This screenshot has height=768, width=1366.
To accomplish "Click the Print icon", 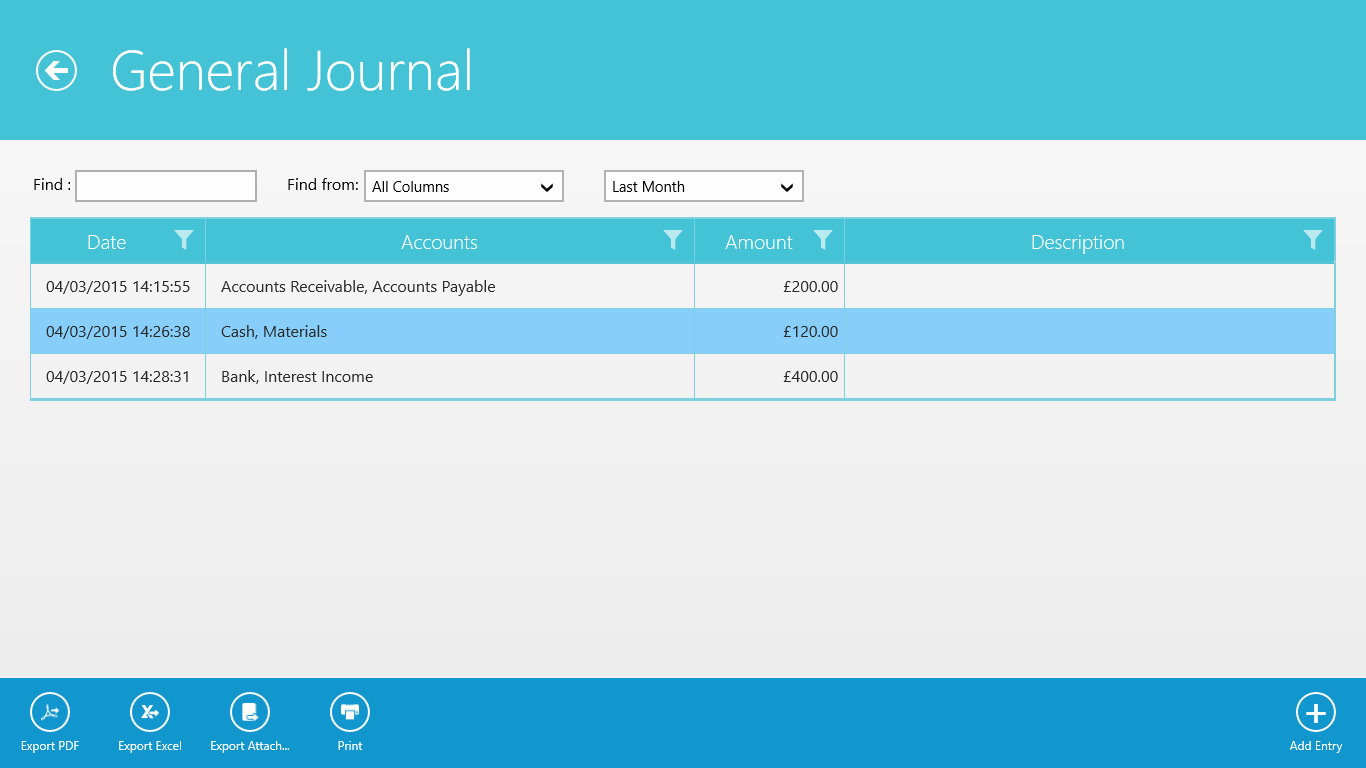I will click(x=350, y=712).
